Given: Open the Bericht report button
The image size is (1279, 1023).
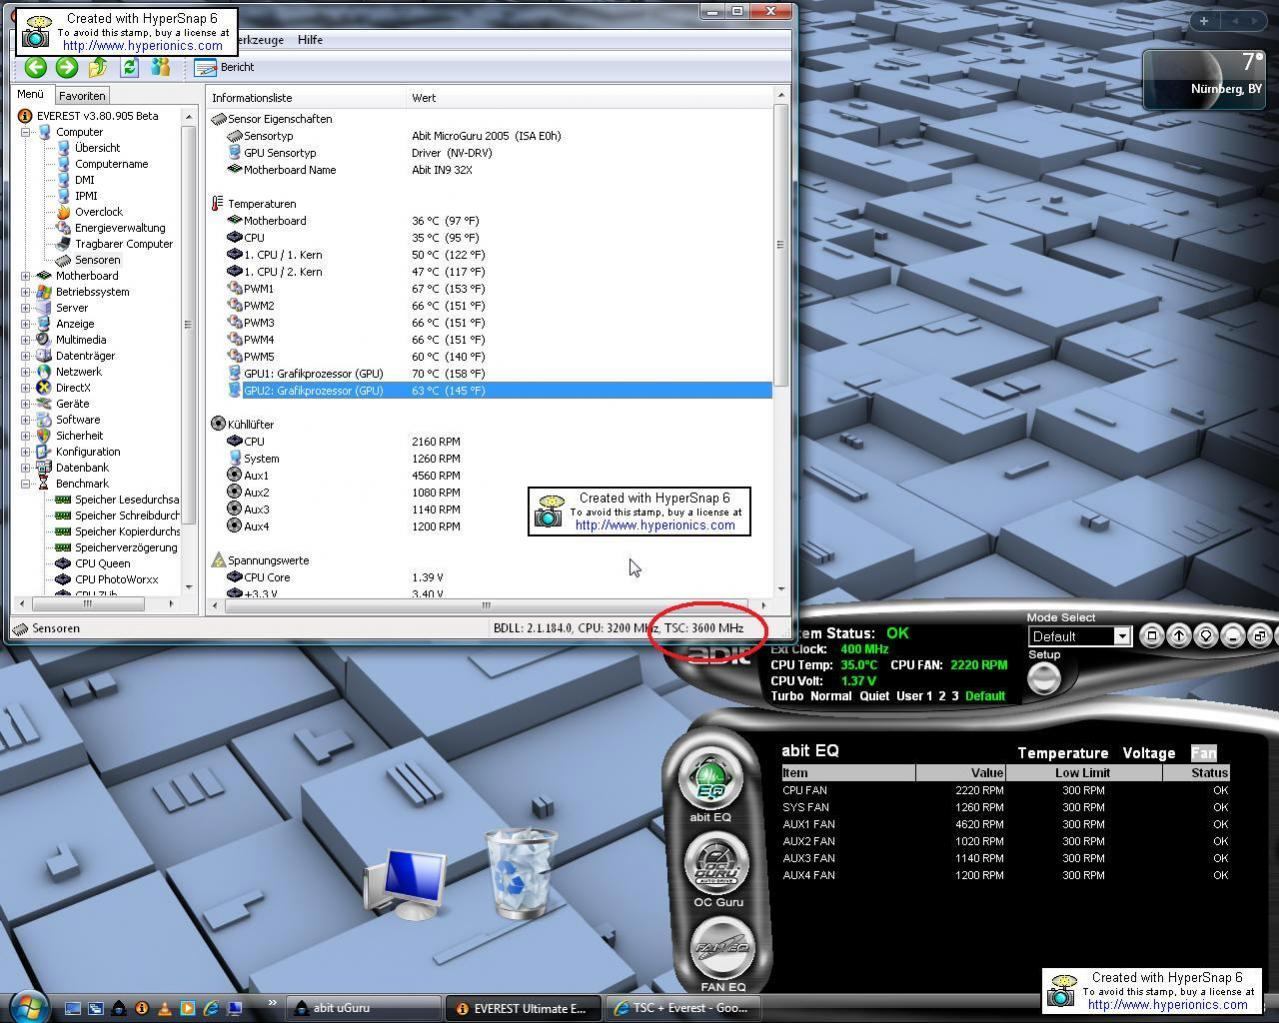Looking at the screenshot, I should click(225, 67).
